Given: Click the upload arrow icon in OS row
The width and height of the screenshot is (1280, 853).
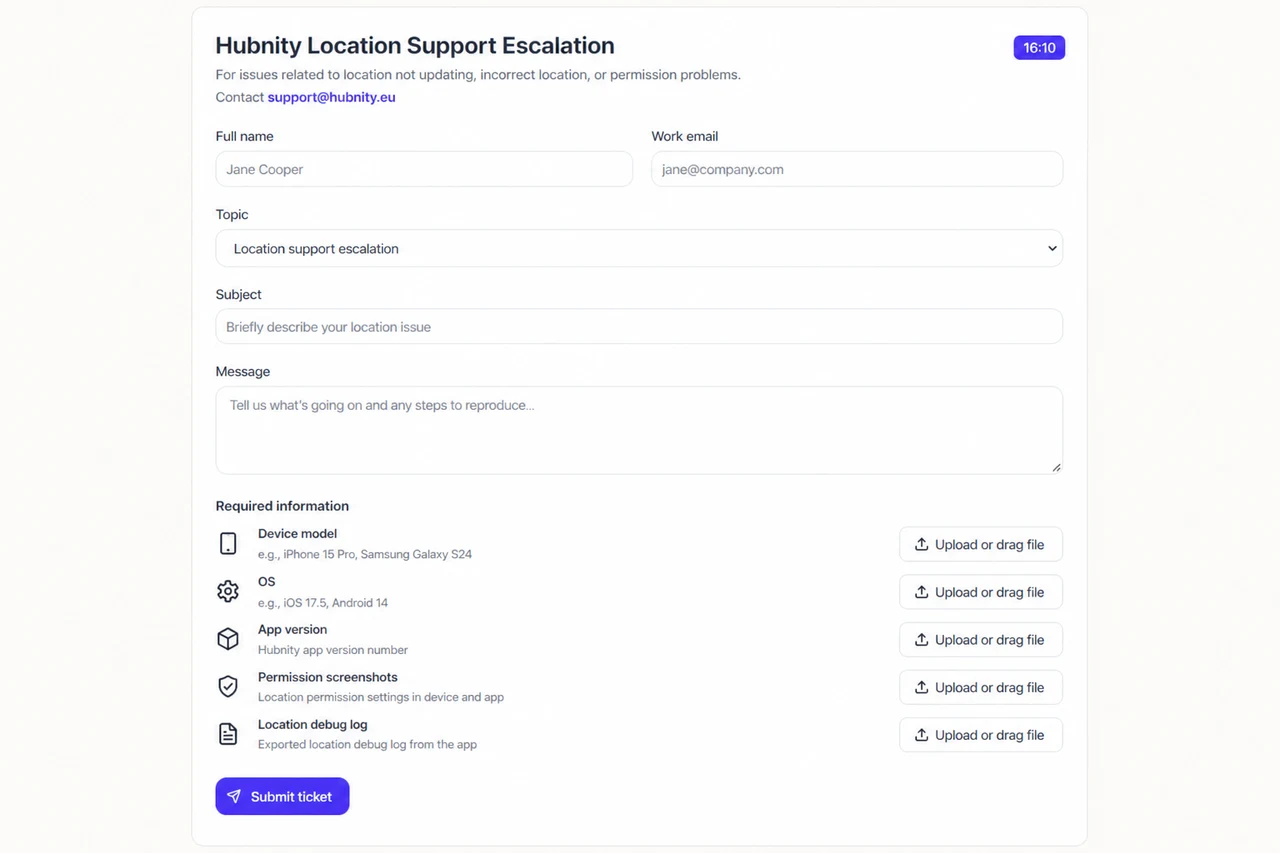Looking at the screenshot, I should [922, 592].
